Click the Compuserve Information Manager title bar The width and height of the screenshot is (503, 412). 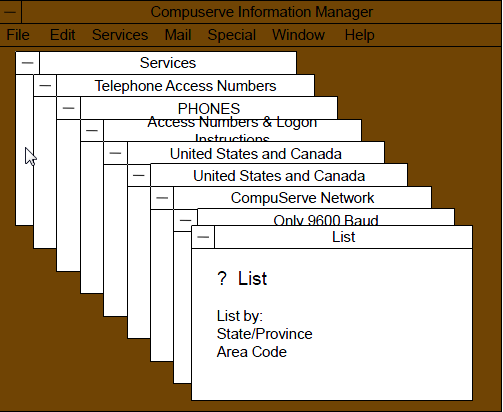pyautogui.click(x=262, y=12)
